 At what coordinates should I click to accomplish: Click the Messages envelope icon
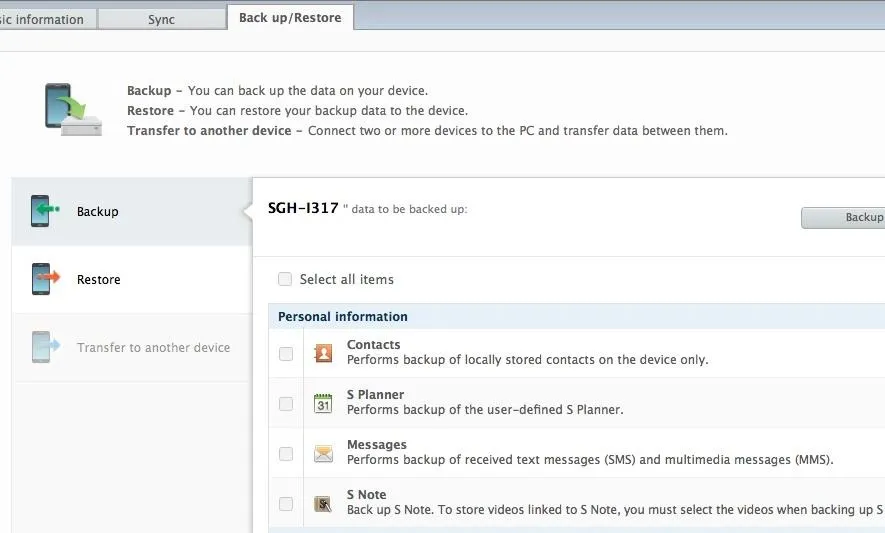point(323,453)
